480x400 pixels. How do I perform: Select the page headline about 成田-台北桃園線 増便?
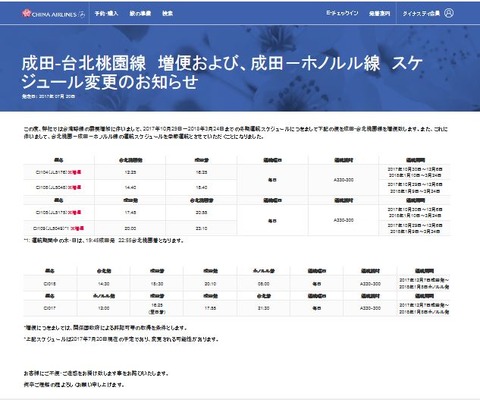point(222,73)
